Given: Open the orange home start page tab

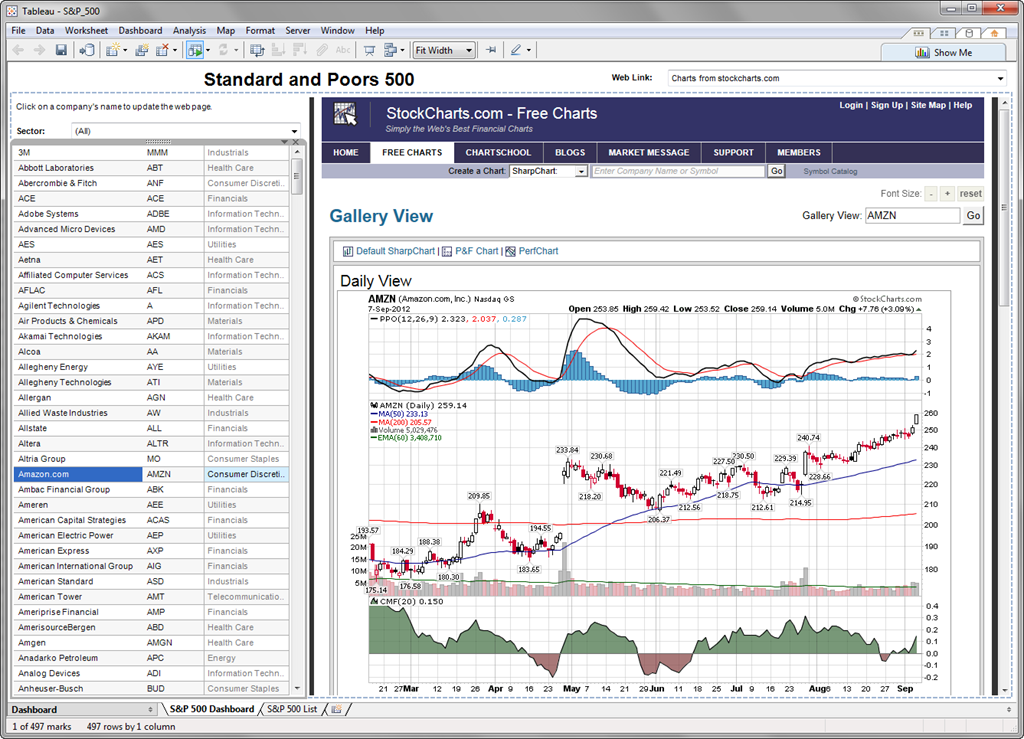Looking at the screenshot, I should [994, 33].
